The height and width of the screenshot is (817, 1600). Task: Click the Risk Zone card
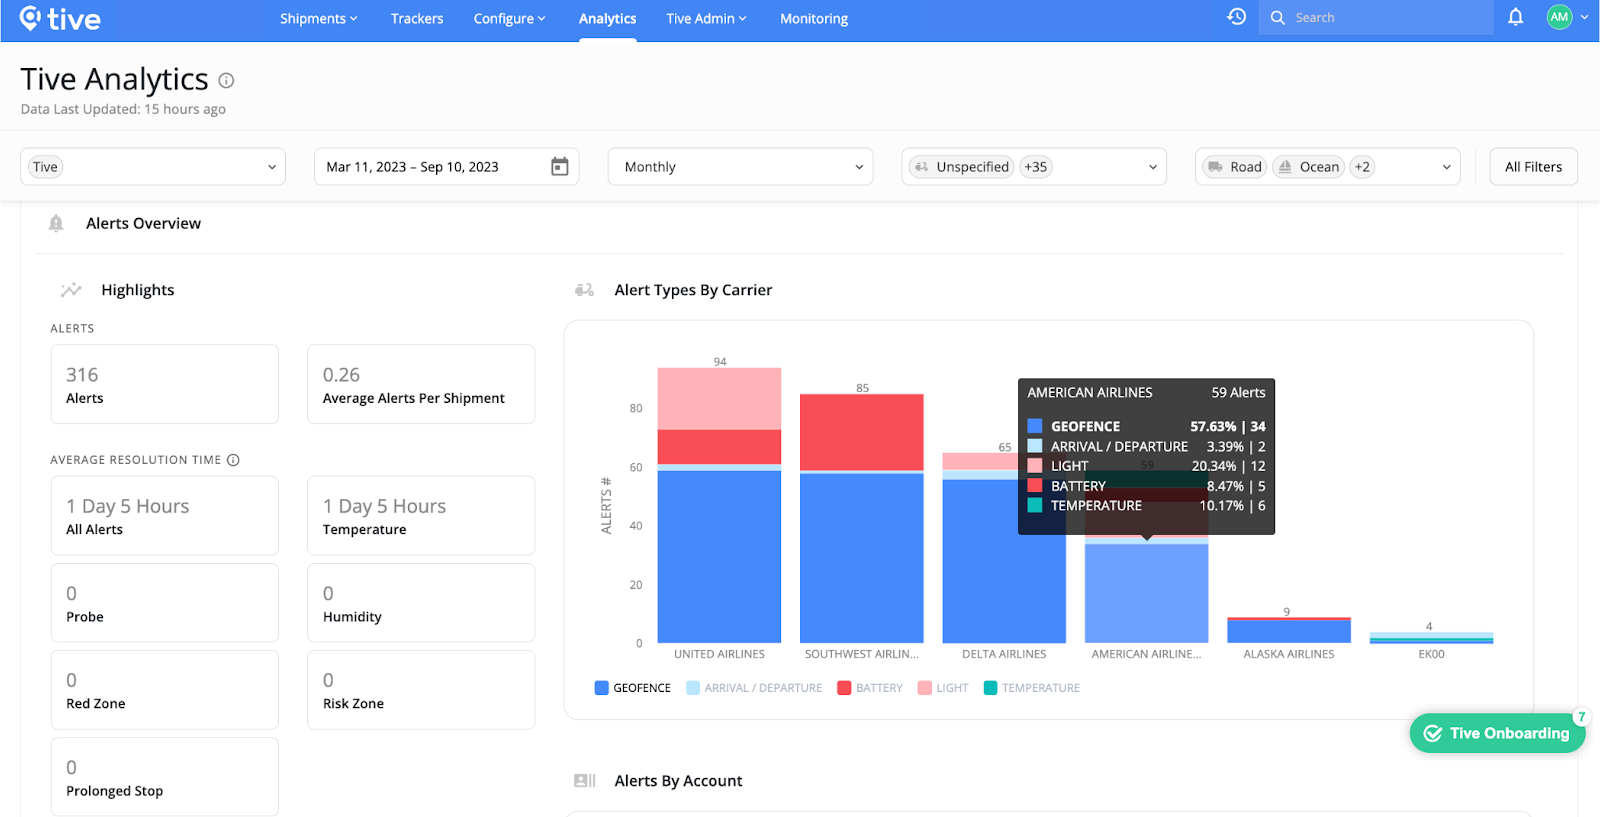pos(421,690)
